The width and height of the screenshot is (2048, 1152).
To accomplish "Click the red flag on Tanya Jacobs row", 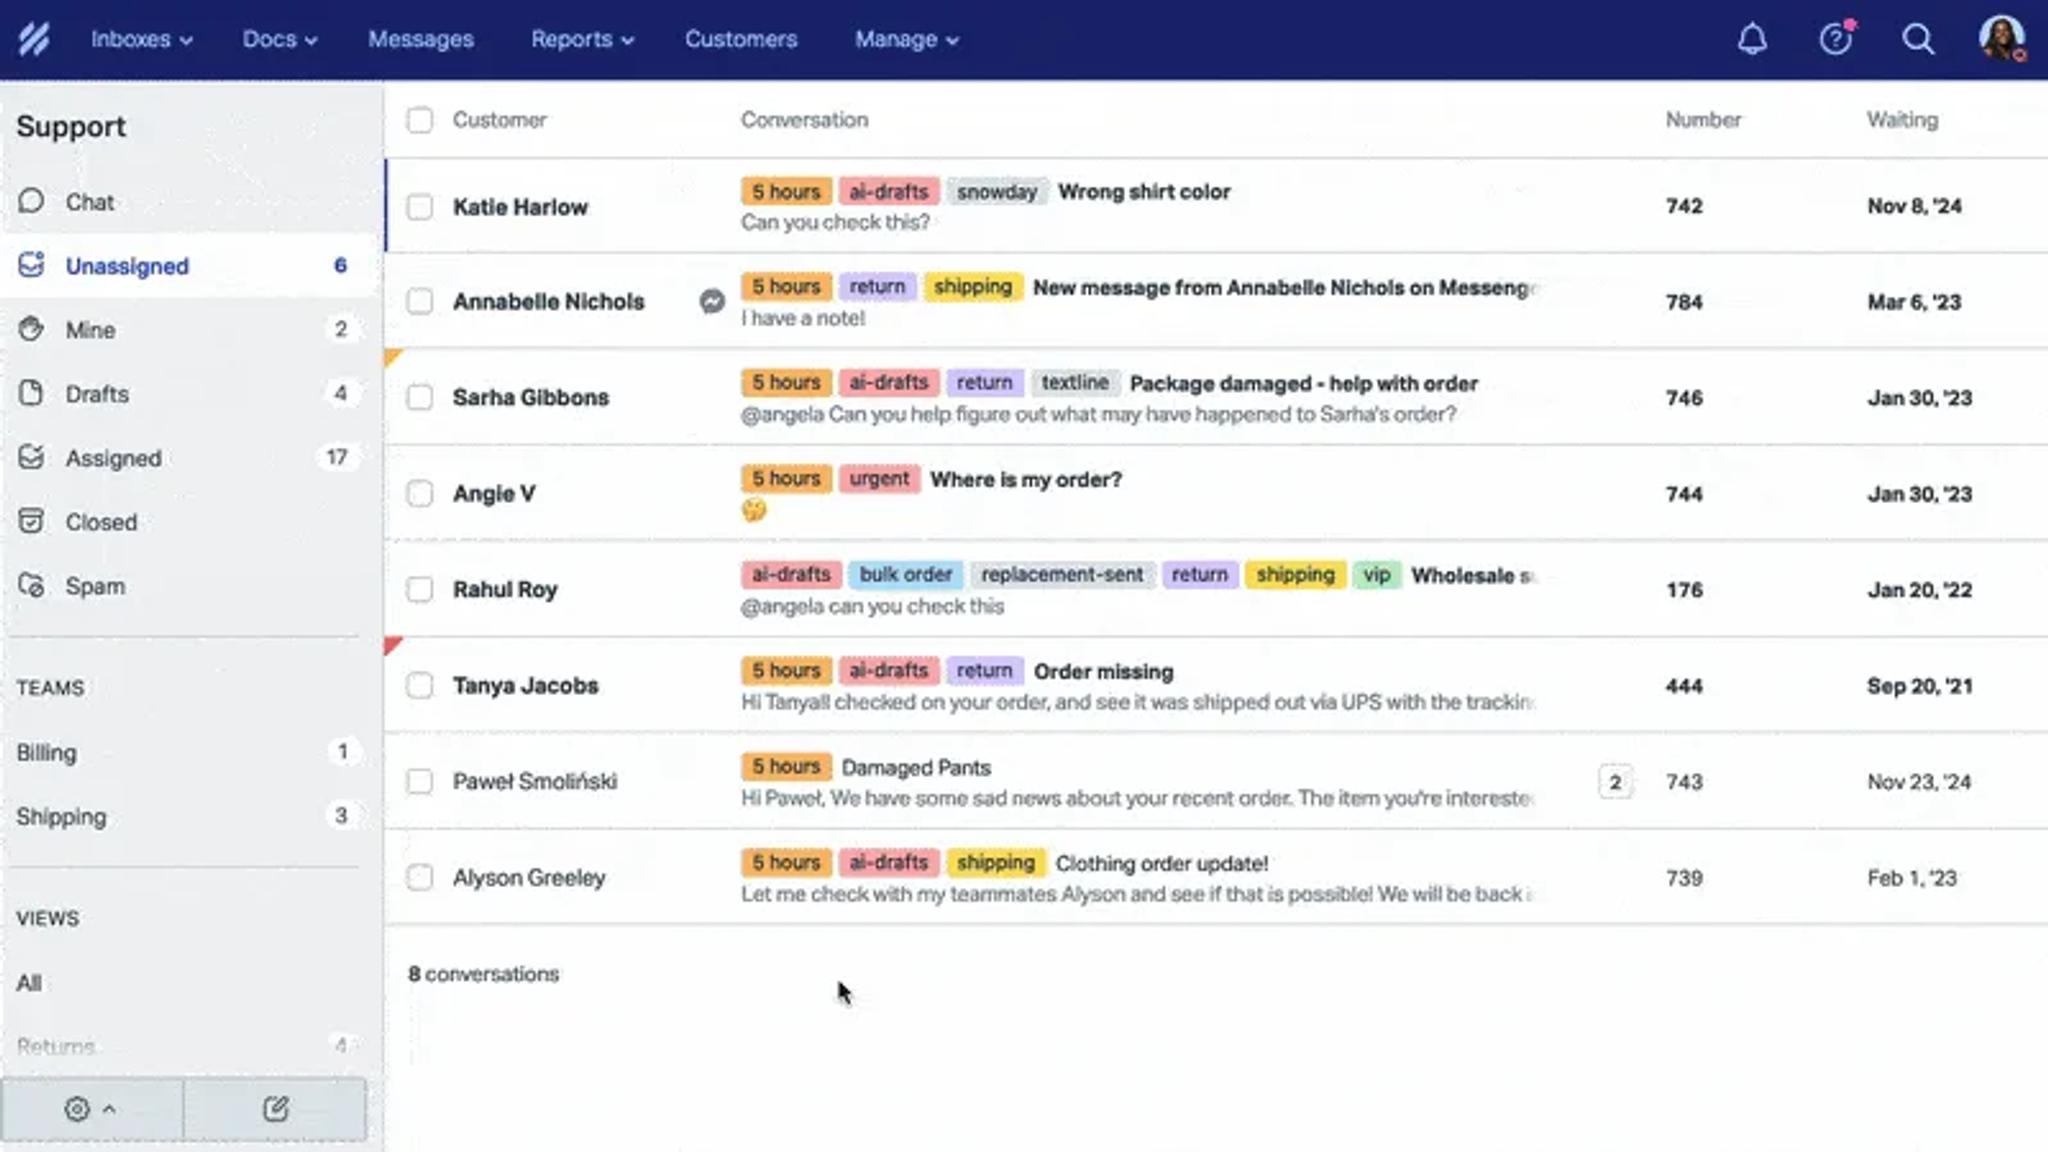I will point(392,645).
